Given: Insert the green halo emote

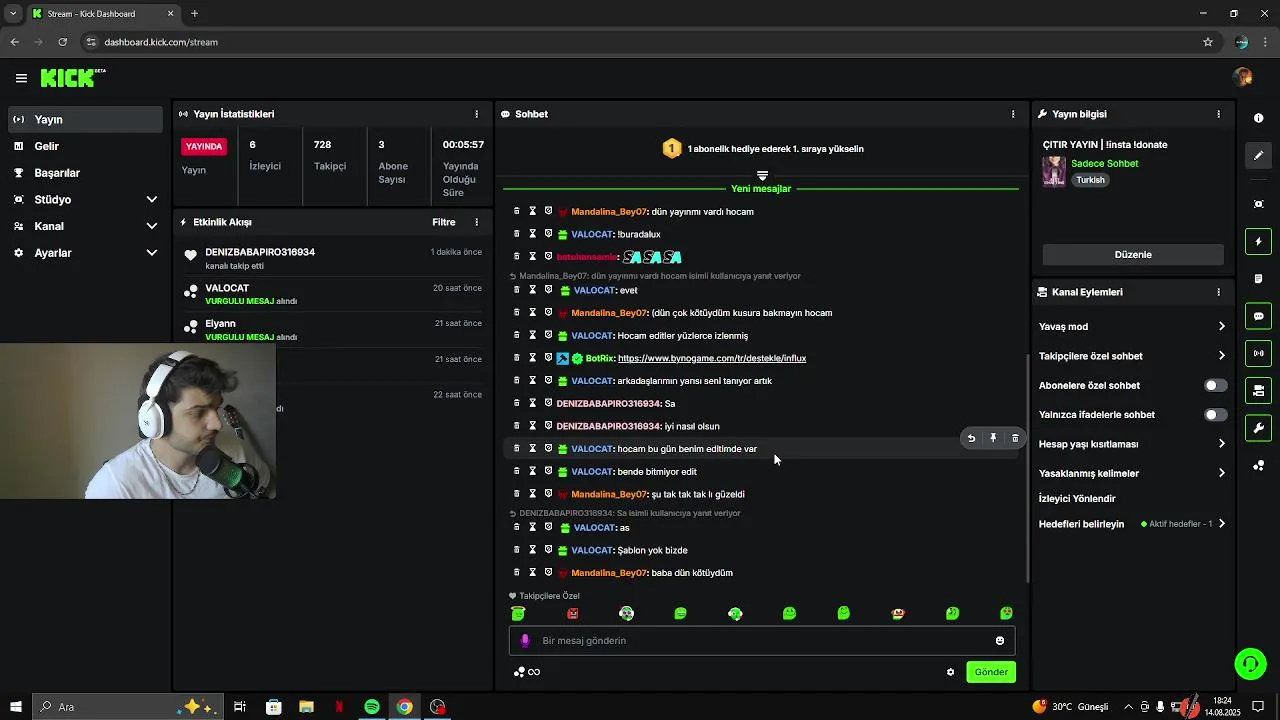Looking at the screenshot, I should (518, 613).
